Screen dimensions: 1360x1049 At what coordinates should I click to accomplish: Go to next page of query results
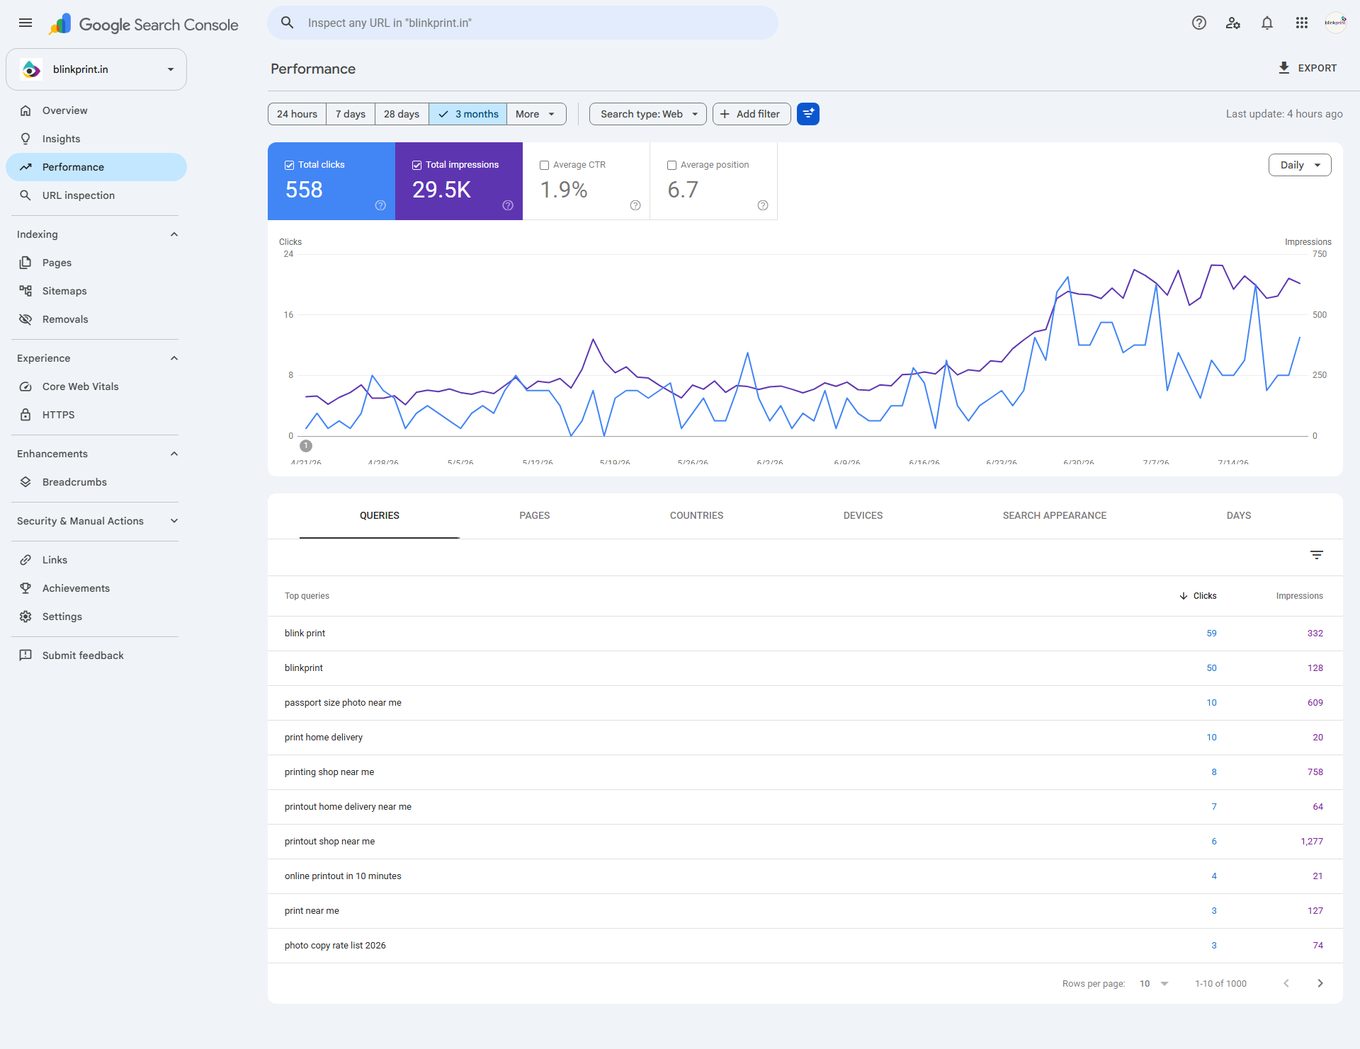(x=1320, y=983)
